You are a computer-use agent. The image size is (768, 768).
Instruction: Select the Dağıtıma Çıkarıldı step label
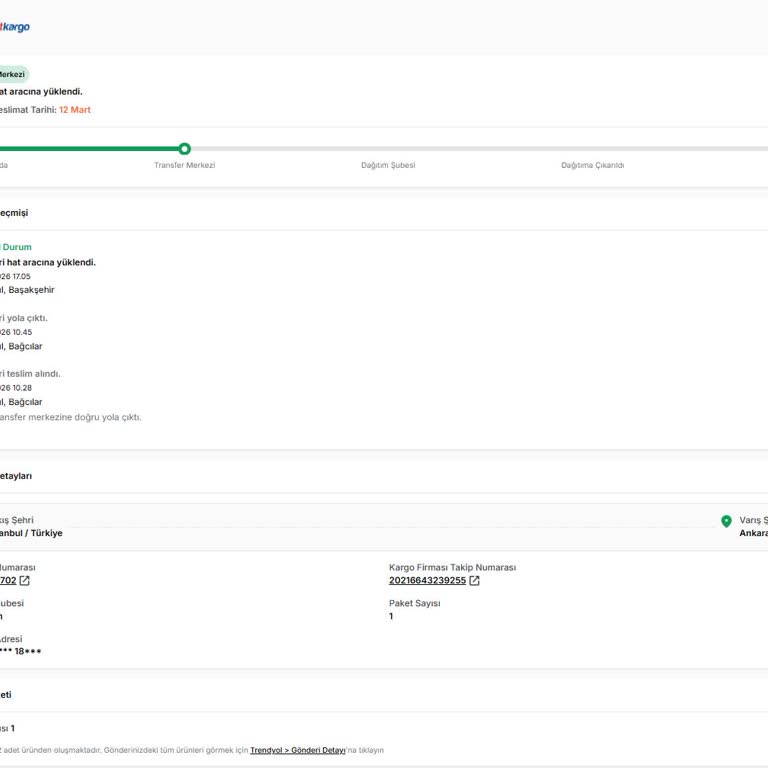tap(593, 165)
